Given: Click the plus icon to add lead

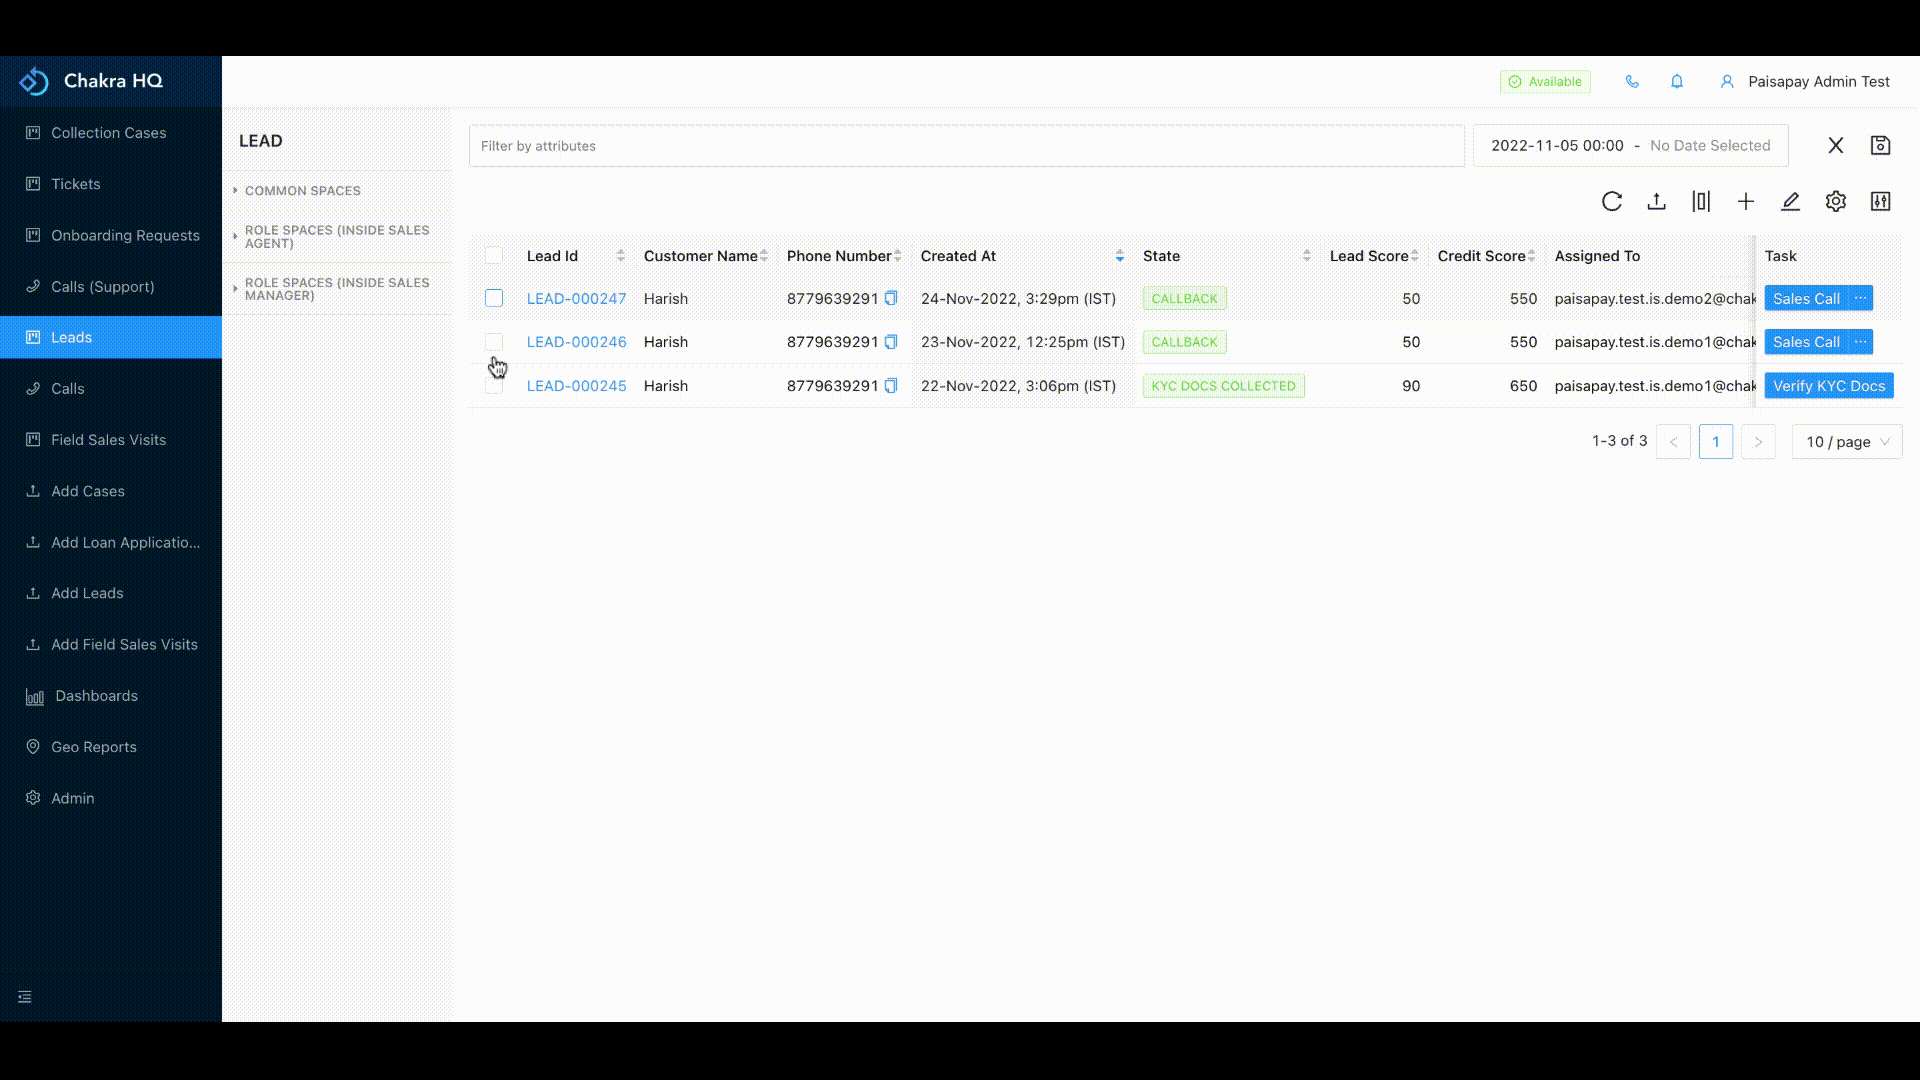Looking at the screenshot, I should click(x=1746, y=201).
